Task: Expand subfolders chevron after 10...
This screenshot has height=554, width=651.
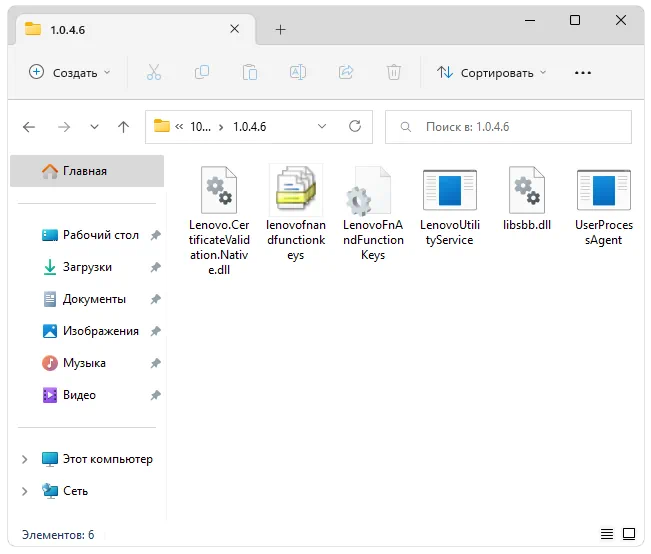Action: tap(221, 127)
